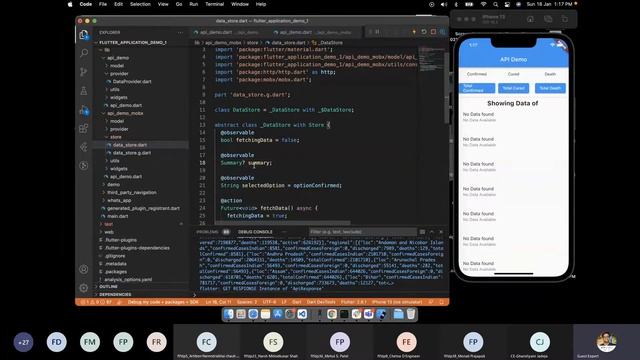Pause the debug session from the debug toolbar

377,32
